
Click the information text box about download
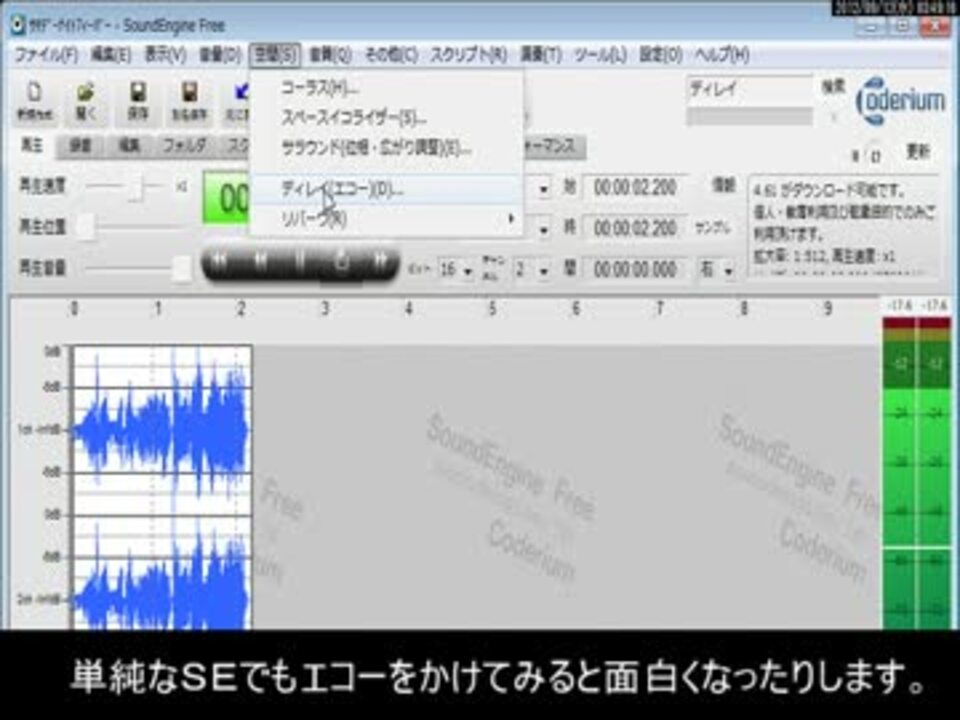click(x=843, y=225)
